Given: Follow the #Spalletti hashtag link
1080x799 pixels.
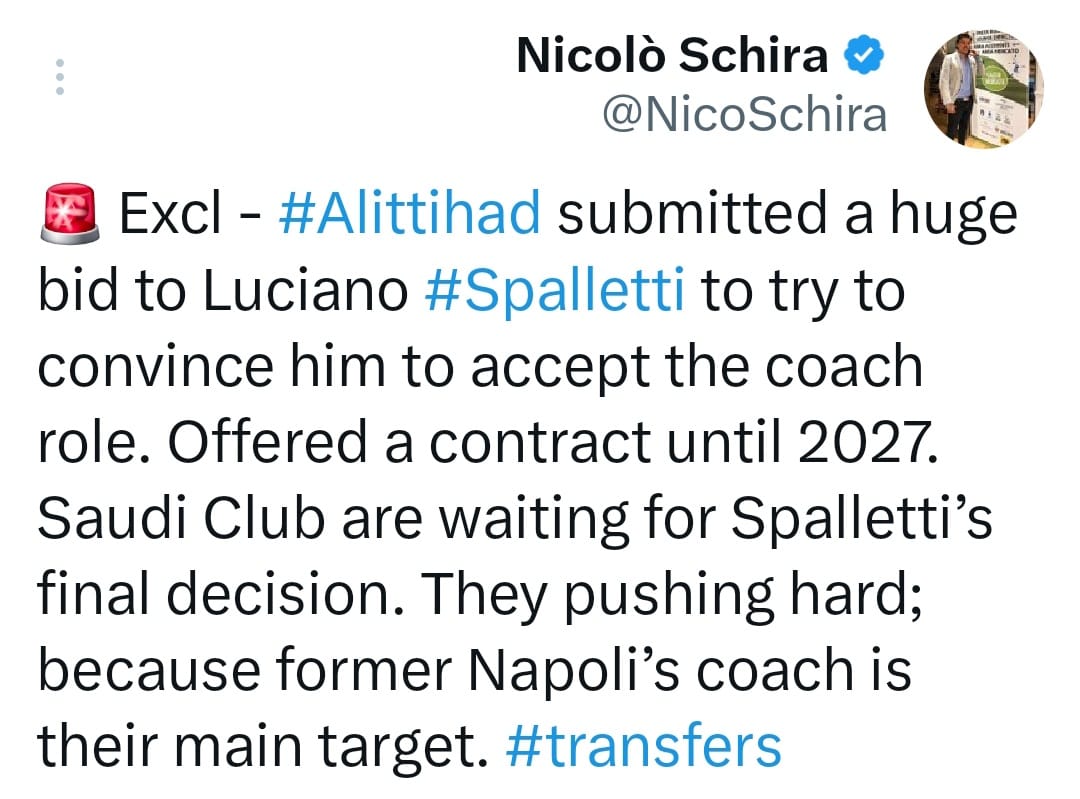Looking at the screenshot, I should tap(556, 291).
